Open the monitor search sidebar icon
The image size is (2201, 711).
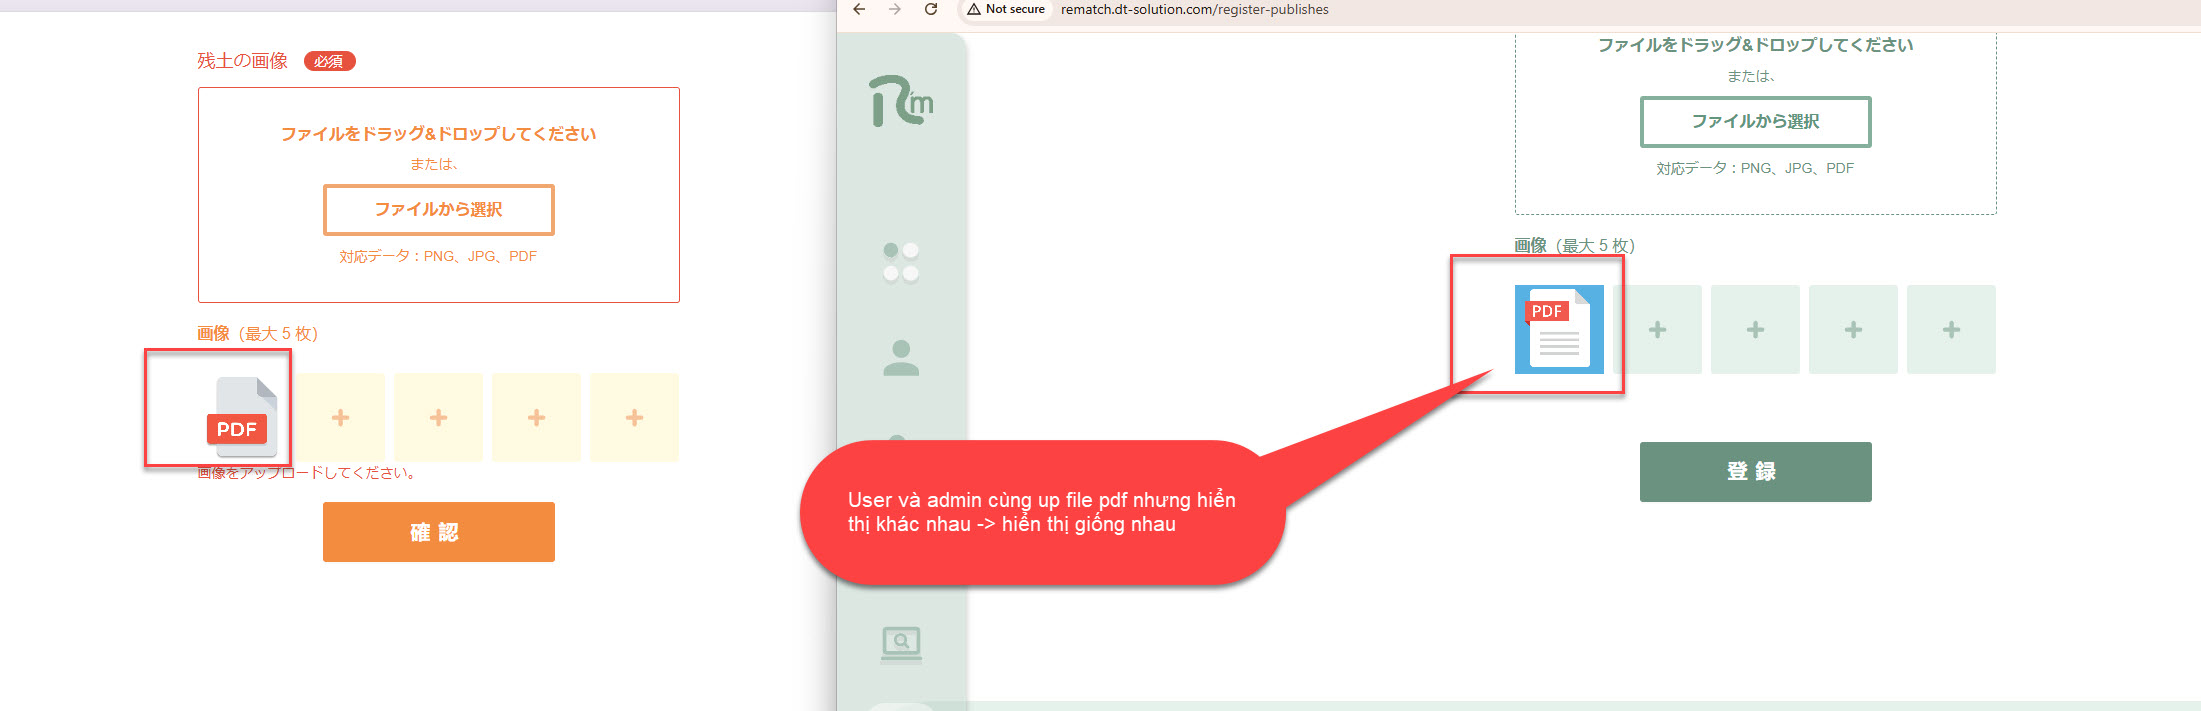[901, 643]
